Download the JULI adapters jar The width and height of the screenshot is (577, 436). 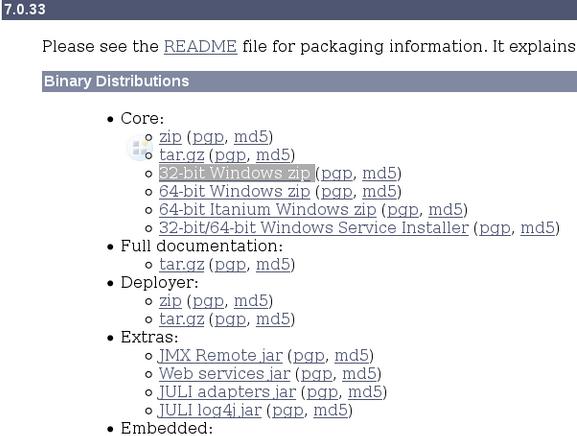pyautogui.click(x=227, y=392)
